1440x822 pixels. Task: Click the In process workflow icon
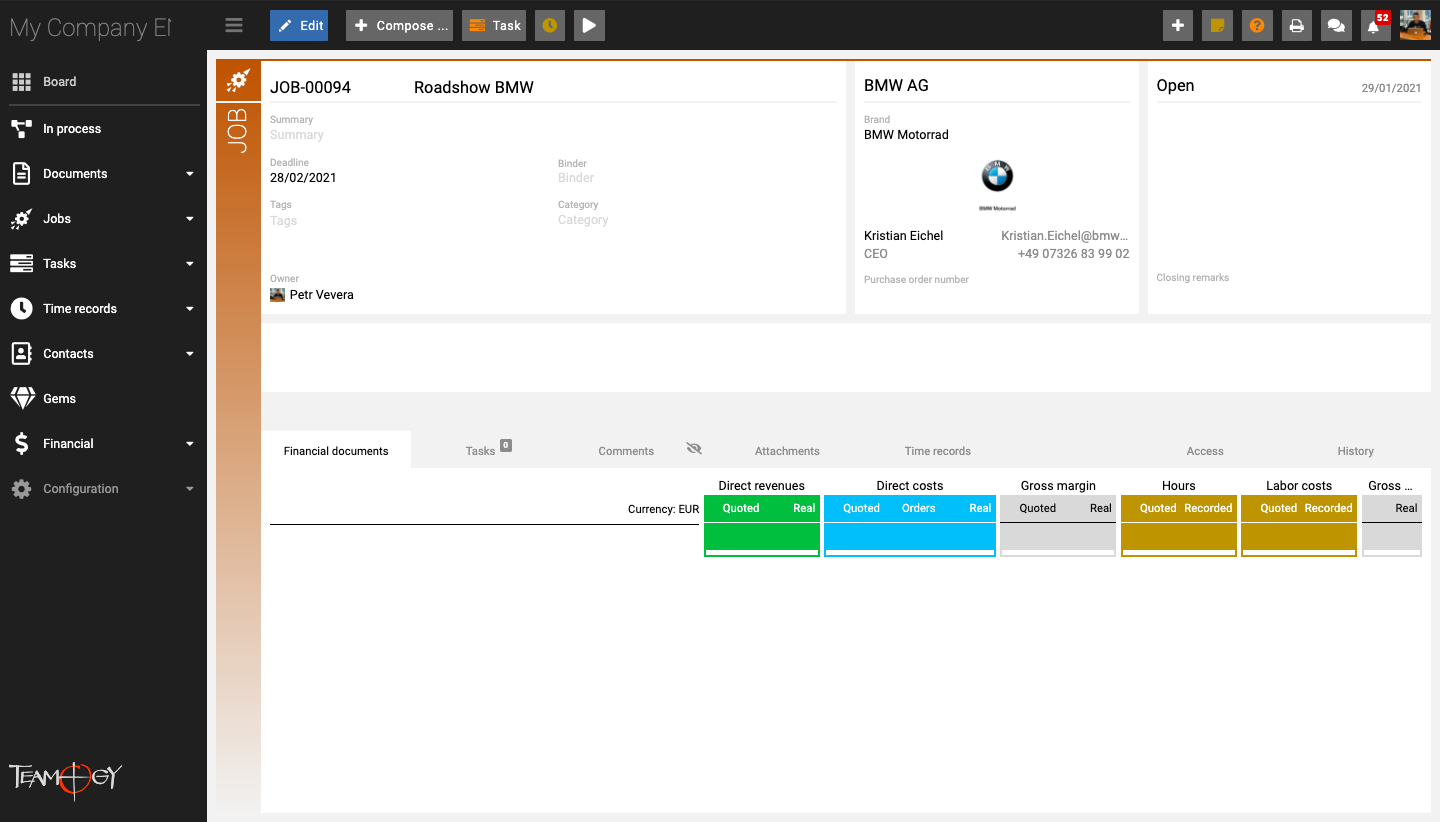(22, 129)
